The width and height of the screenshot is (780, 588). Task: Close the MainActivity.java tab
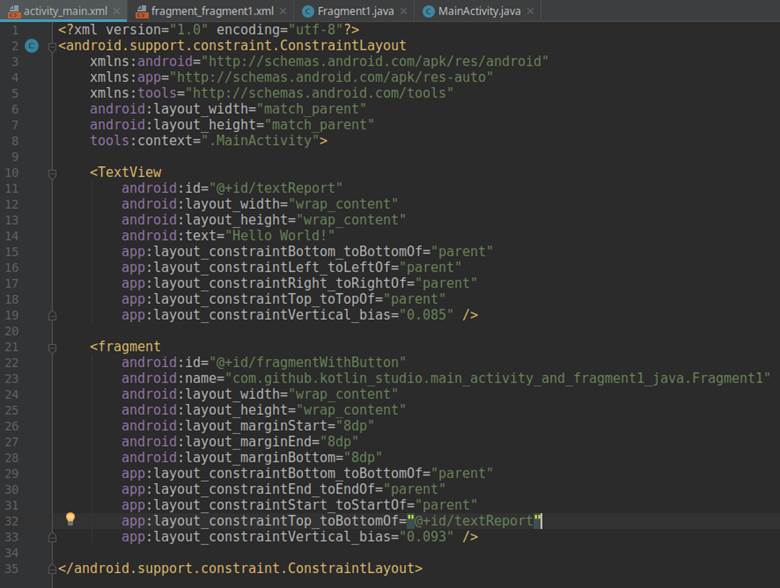[530, 11]
